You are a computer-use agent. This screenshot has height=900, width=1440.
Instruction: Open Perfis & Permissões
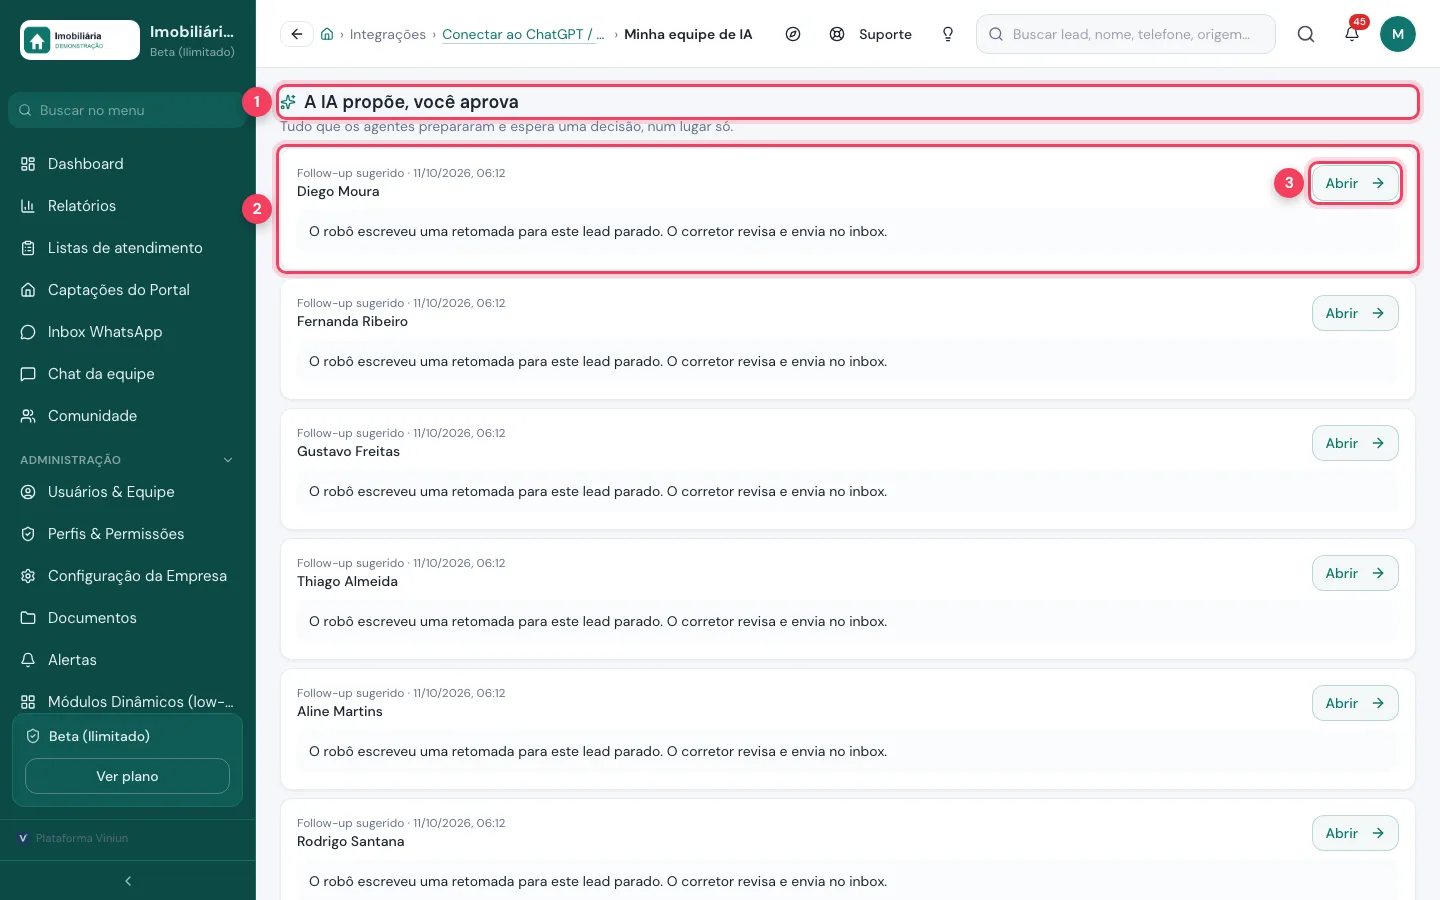click(x=128, y=534)
